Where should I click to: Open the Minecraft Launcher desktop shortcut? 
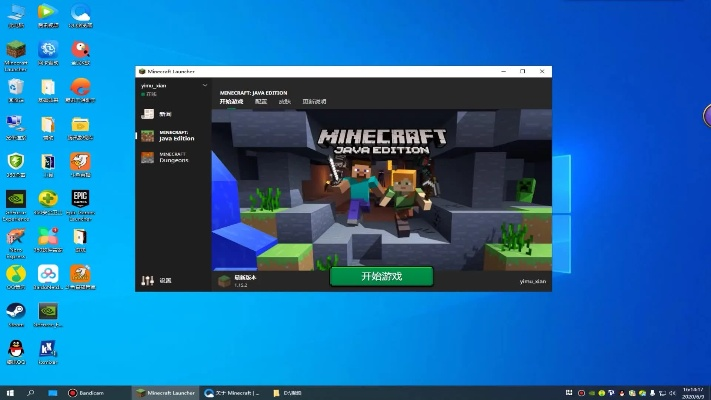pyautogui.click(x=16, y=53)
